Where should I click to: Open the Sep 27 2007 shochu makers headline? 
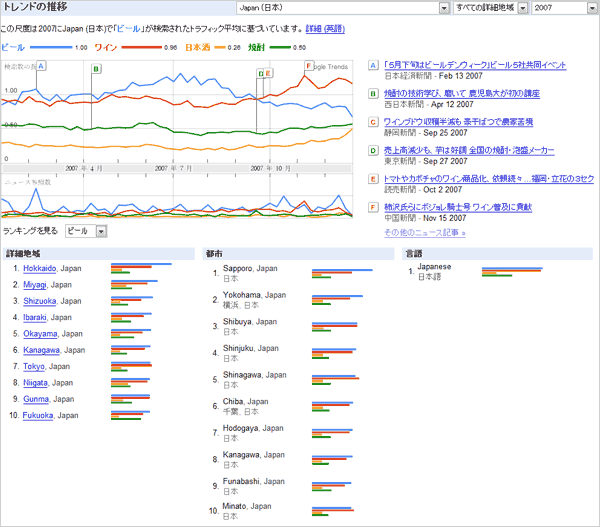pos(469,150)
